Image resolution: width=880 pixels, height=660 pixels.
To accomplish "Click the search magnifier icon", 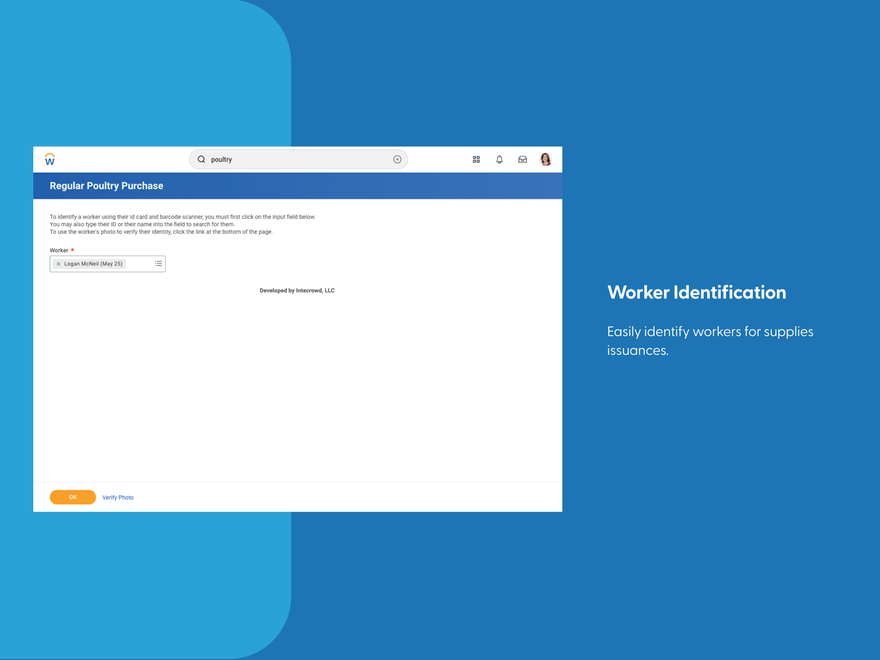I will (201, 159).
